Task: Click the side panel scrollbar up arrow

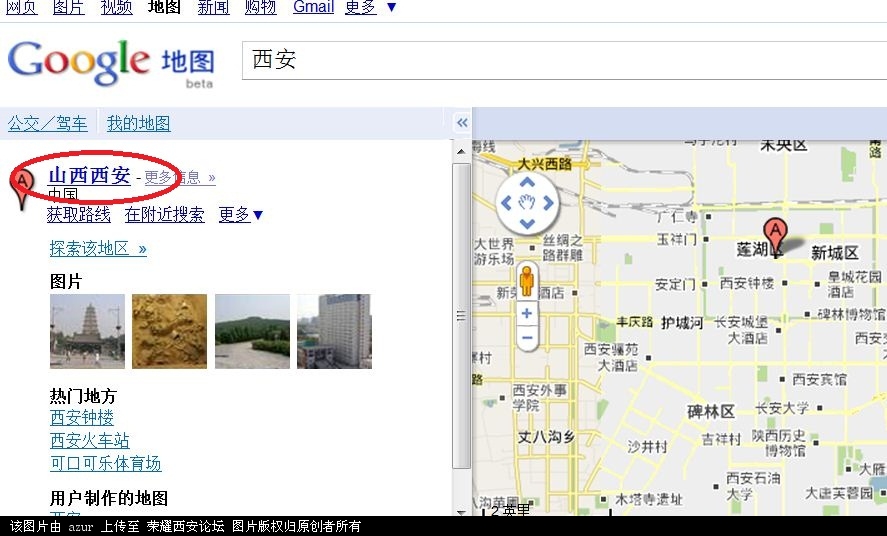Action: [x=461, y=151]
